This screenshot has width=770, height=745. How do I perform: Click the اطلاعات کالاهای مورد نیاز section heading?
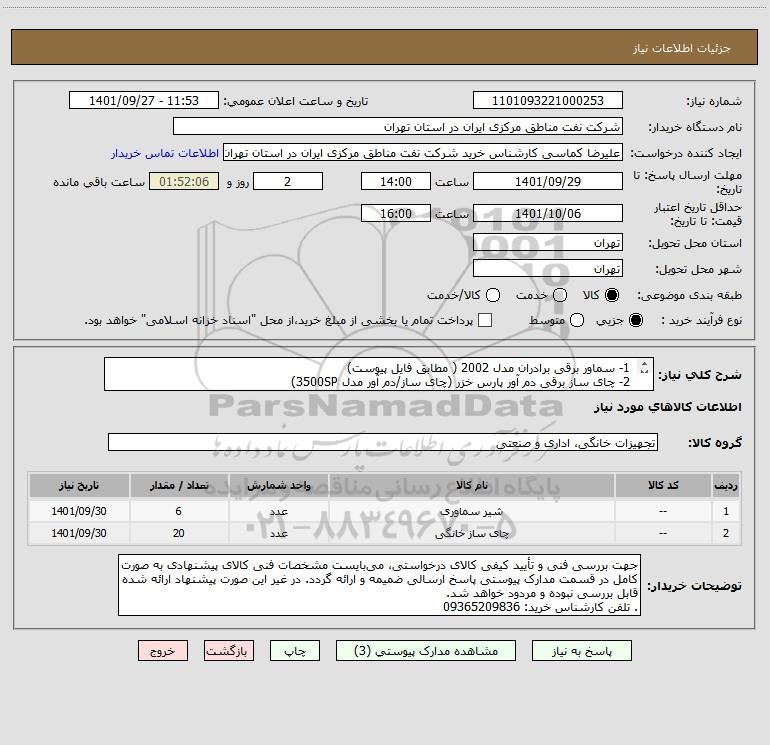click(x=667, y=407)
